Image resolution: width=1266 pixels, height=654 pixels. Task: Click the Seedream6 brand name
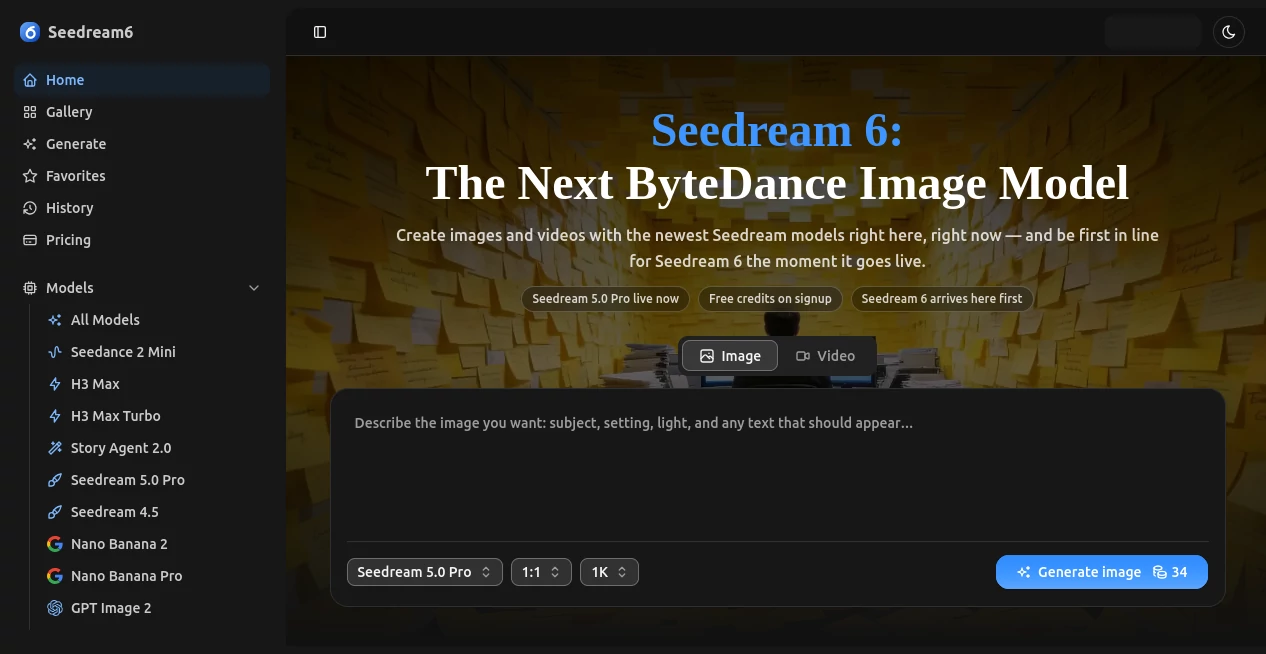point(90,32)
